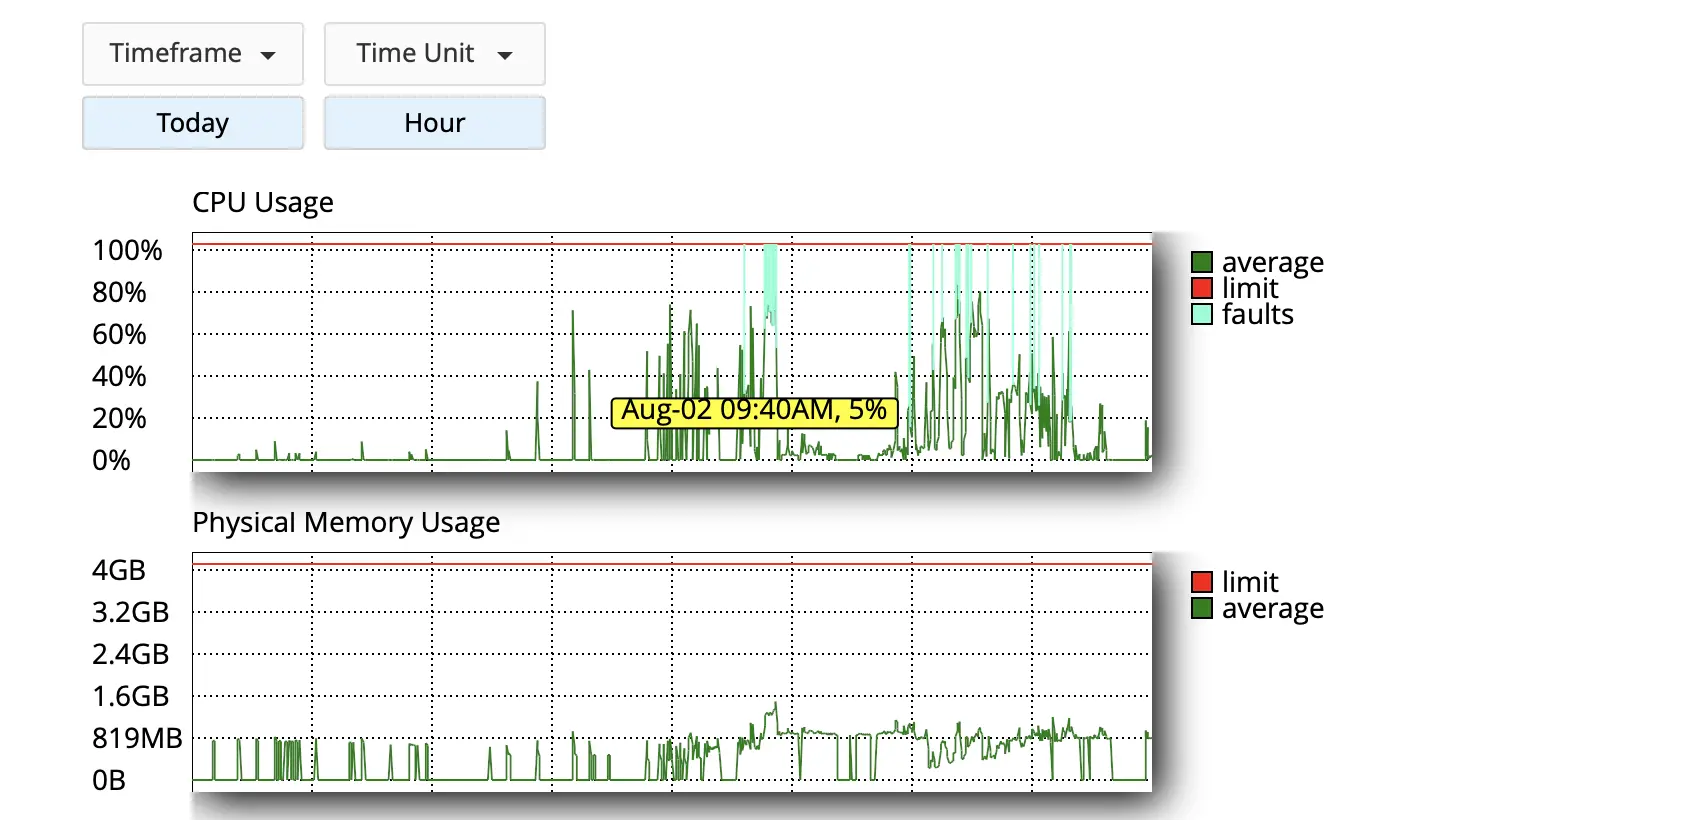Click the Physical Memory Usage chart title
This screenshot has width=1698, height=820.
point(346,522)
